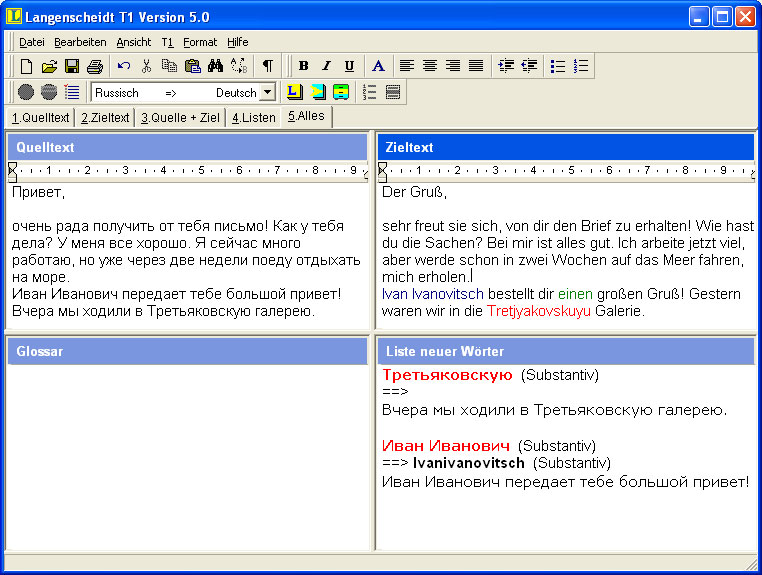Click the green cabinet archive icon
762x575 pixels.
click(x=341, y=92)
